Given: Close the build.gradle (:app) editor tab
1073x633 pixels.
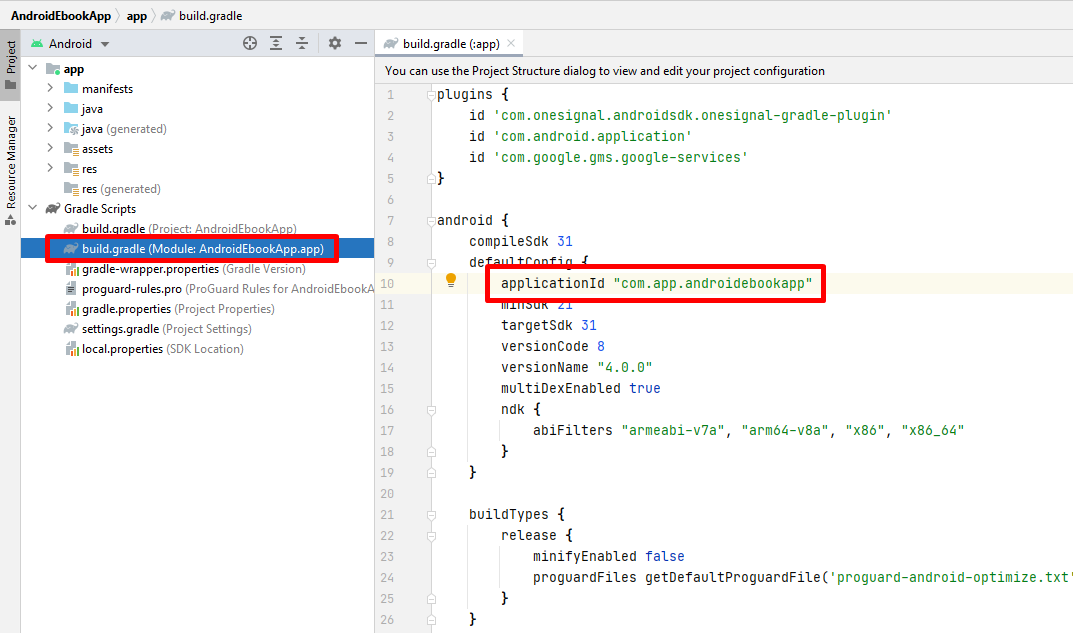Looking at the screenshot, I should (511, 44).
